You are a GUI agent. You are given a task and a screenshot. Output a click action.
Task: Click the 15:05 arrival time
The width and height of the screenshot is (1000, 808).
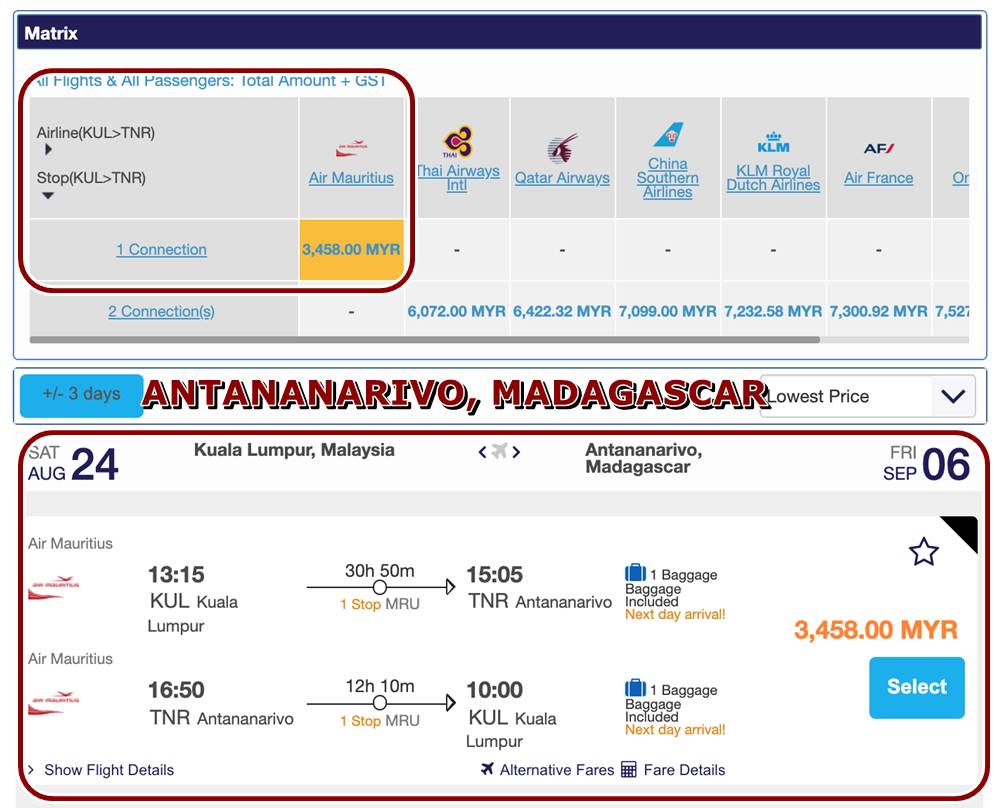(x=495, y=575)
